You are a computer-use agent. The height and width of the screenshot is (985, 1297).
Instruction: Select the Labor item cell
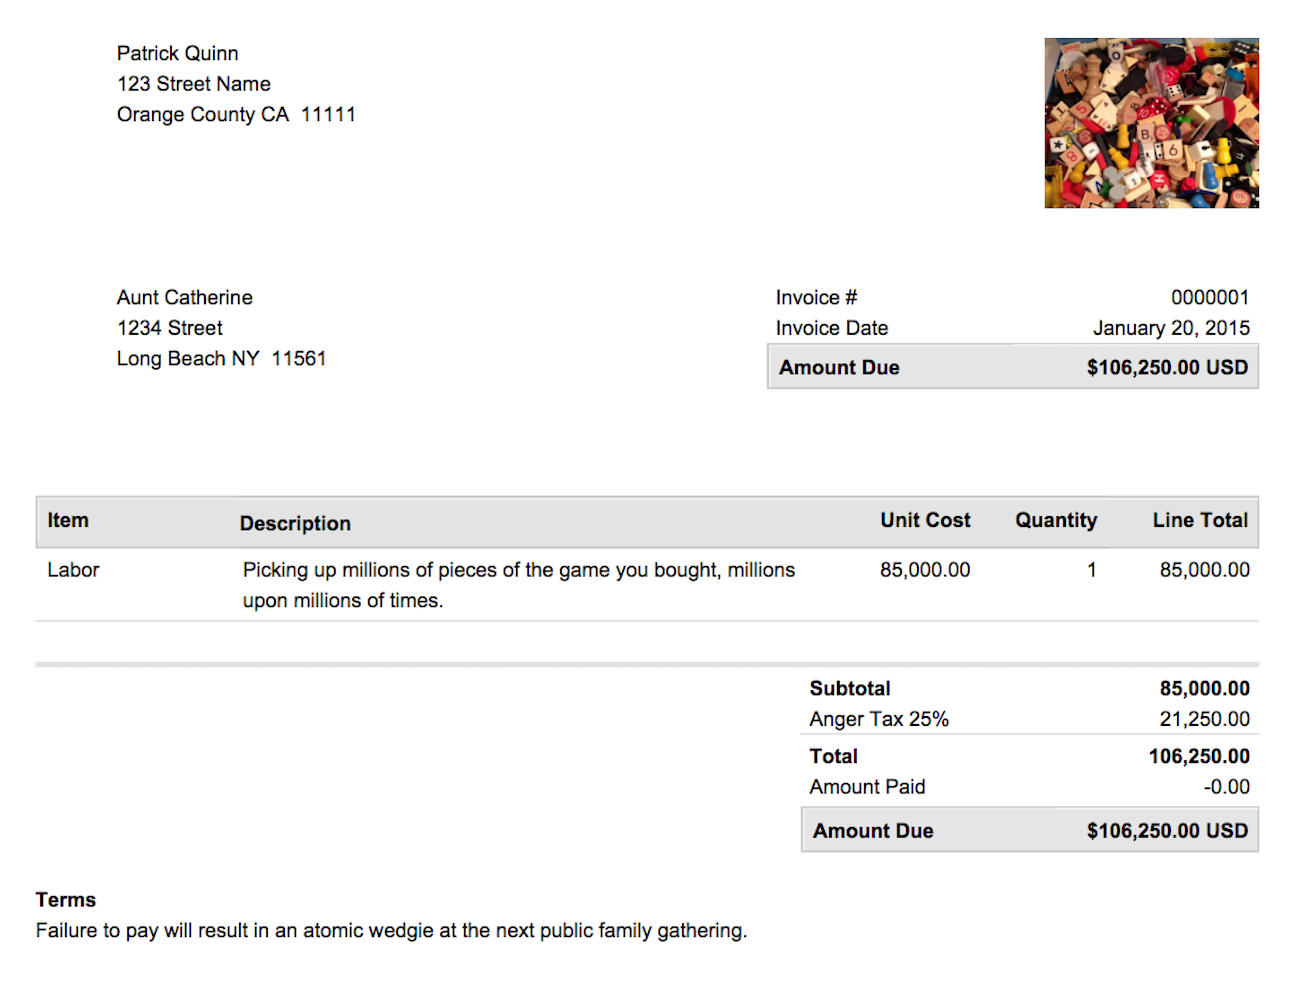pos(73,570)
